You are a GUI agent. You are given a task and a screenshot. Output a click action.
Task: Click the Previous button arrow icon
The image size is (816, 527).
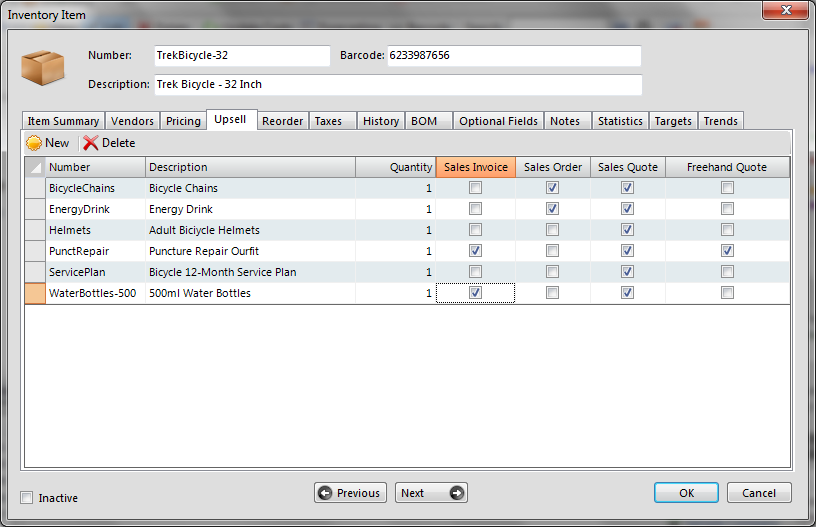324,493
